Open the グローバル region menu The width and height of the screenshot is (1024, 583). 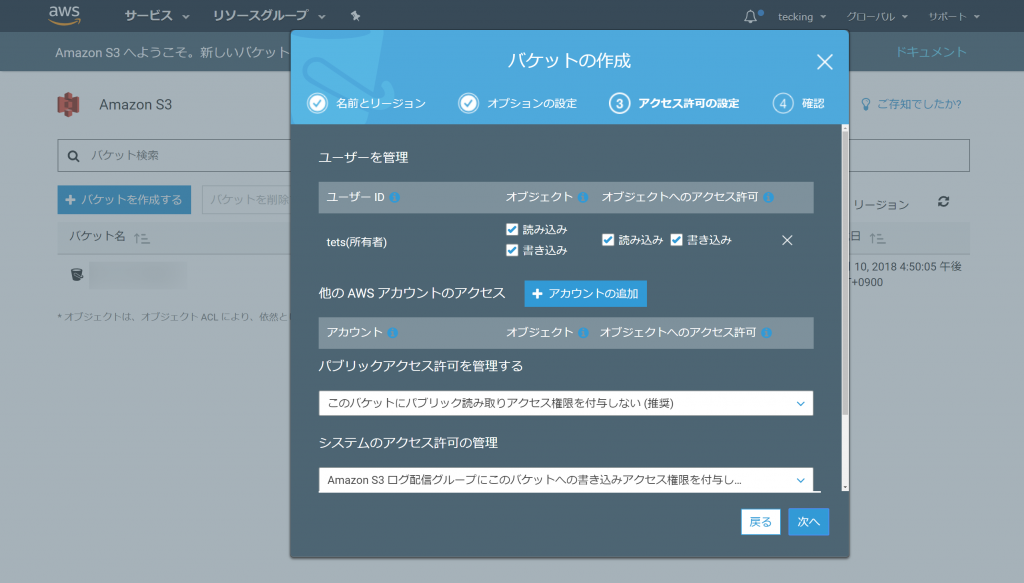pos(877,16)
